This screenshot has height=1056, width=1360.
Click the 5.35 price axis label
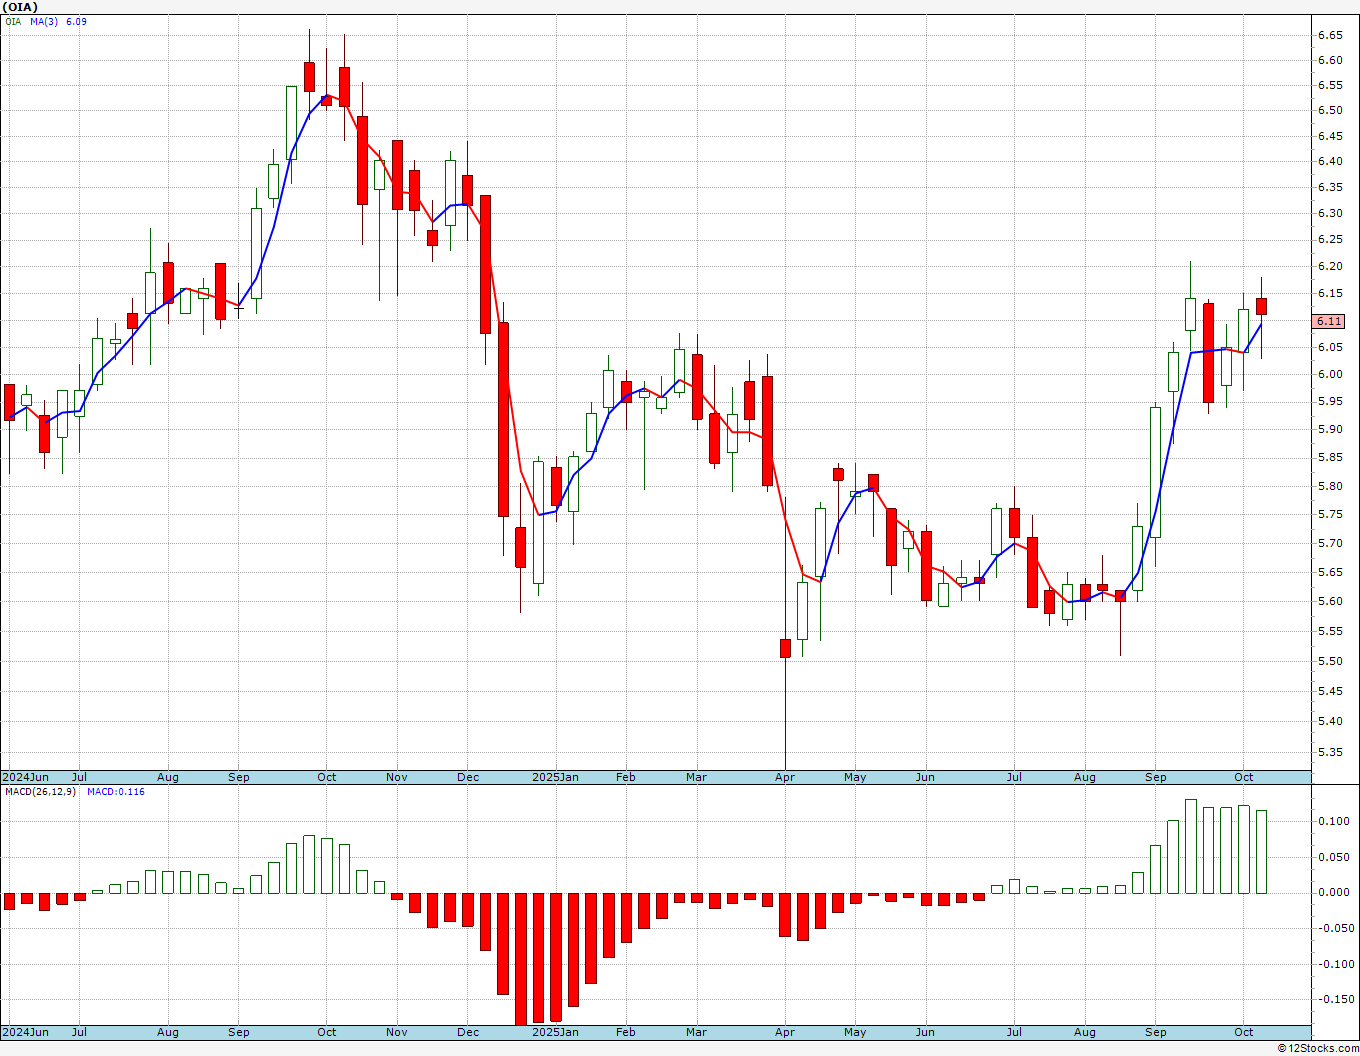coord(1329,752)
